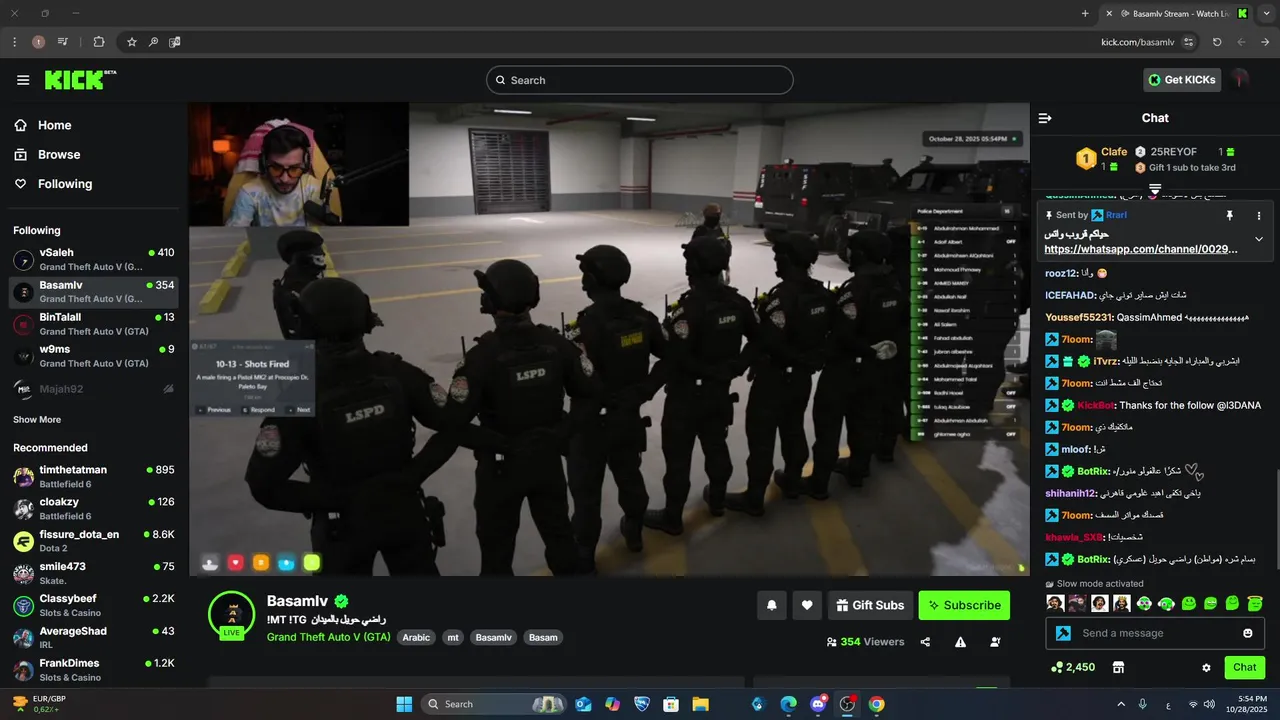
Task: Bookmark page with browser star icon
Action: point(131,42)
